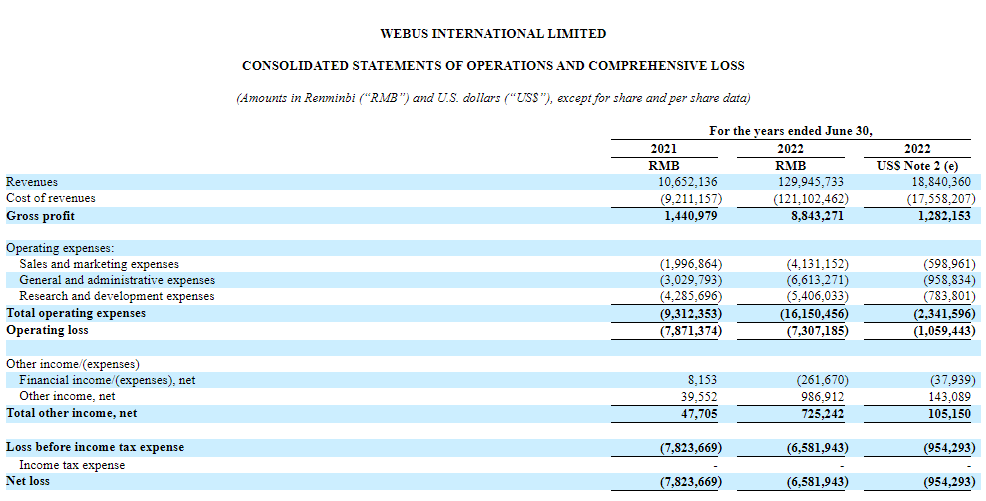The height and width of the screenshot is (501, 986).
Task: Click the Financial income/(expenses), net label
Action: pyautogui.click(x=107, y=381)
